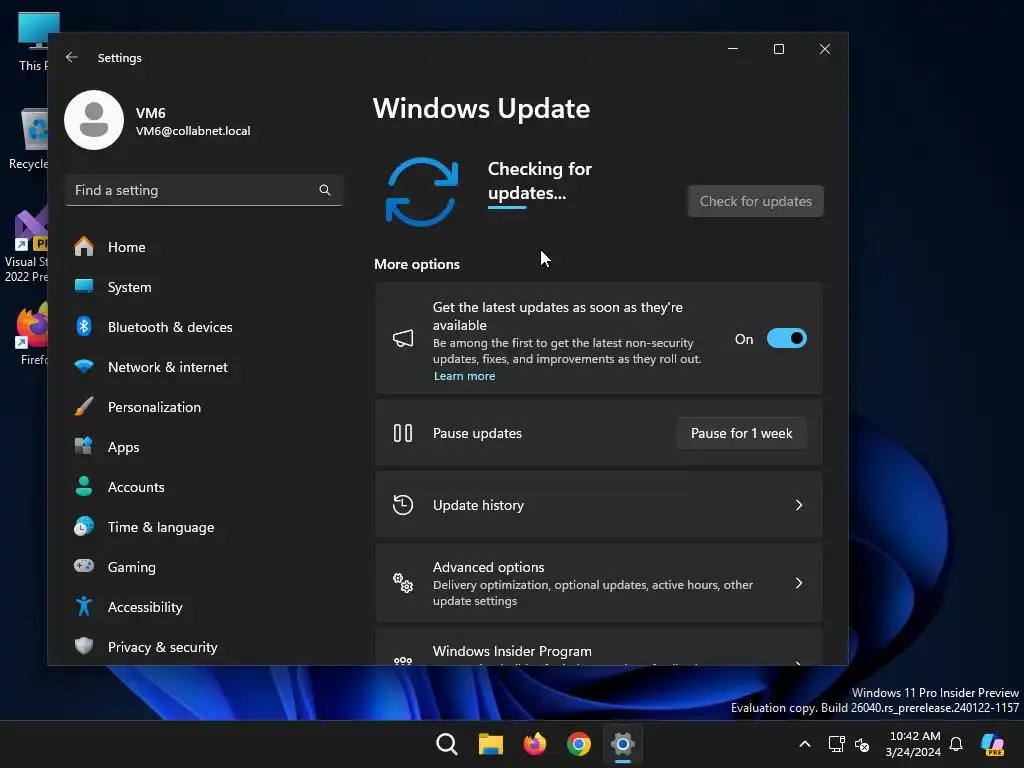The height and width of the screenshot is (768, 1024).
Task: Open Update history chevron
Action: click(x=799, y=505)
